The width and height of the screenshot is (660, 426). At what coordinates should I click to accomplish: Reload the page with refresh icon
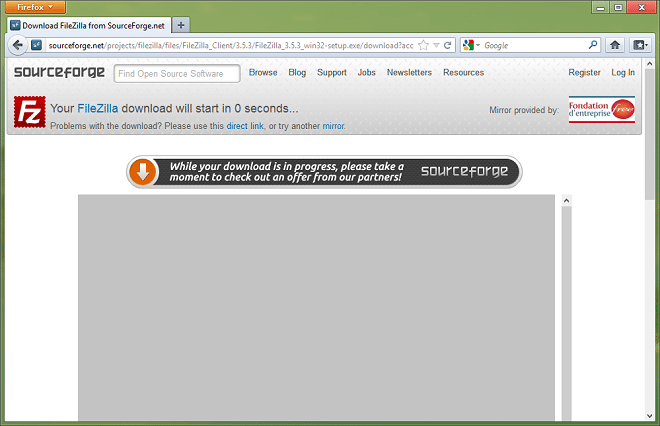(x=447, y=45)
